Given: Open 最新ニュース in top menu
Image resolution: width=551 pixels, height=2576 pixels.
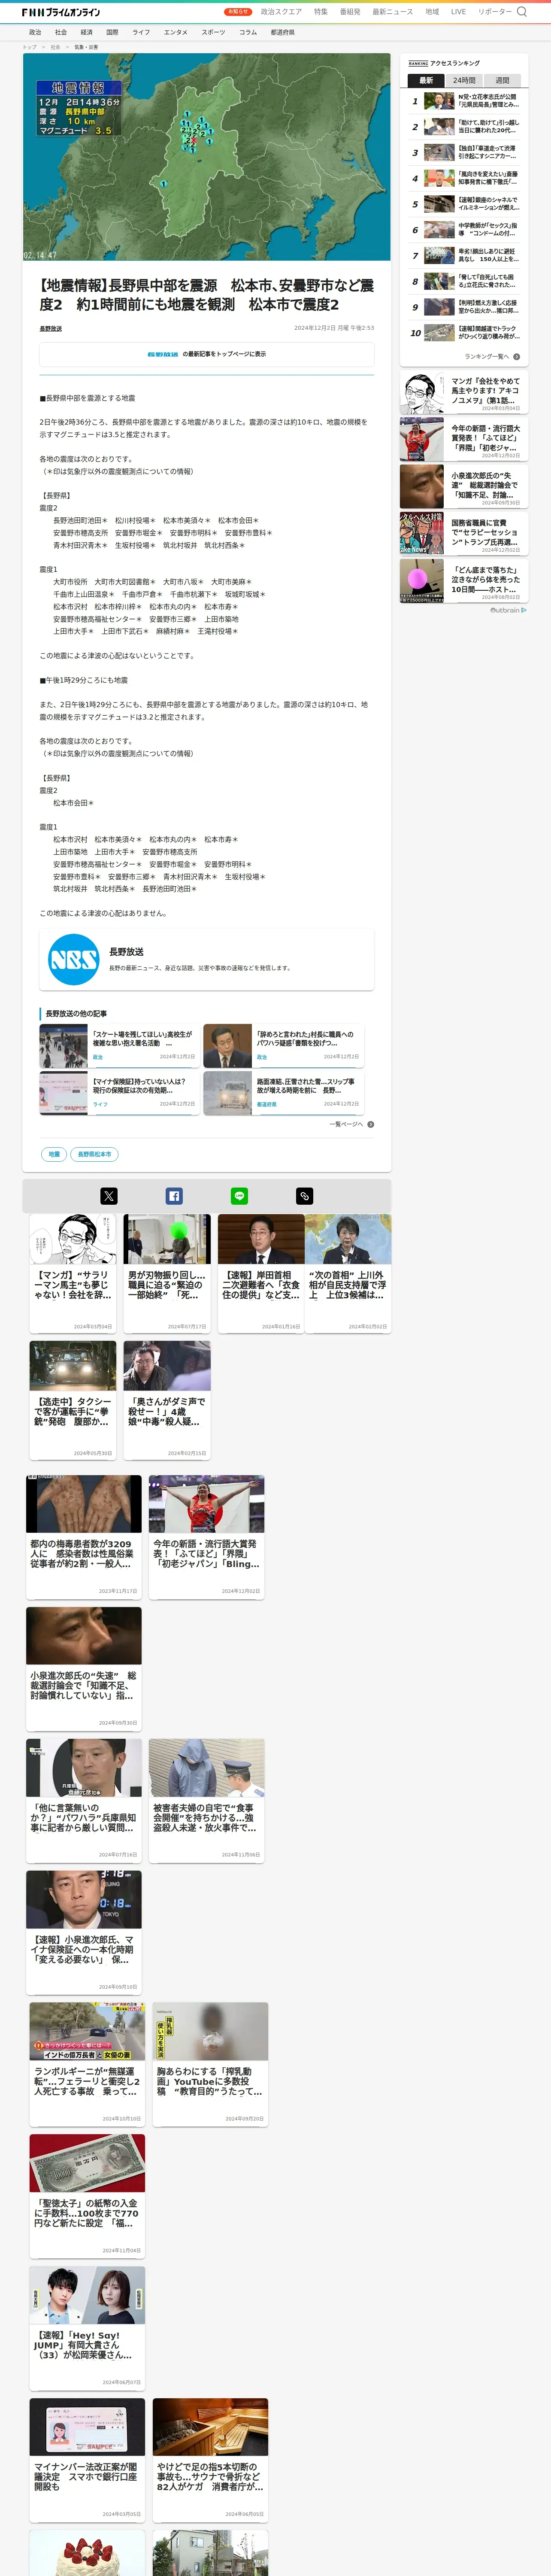Looking at the screenshot, I should point(393,12).
